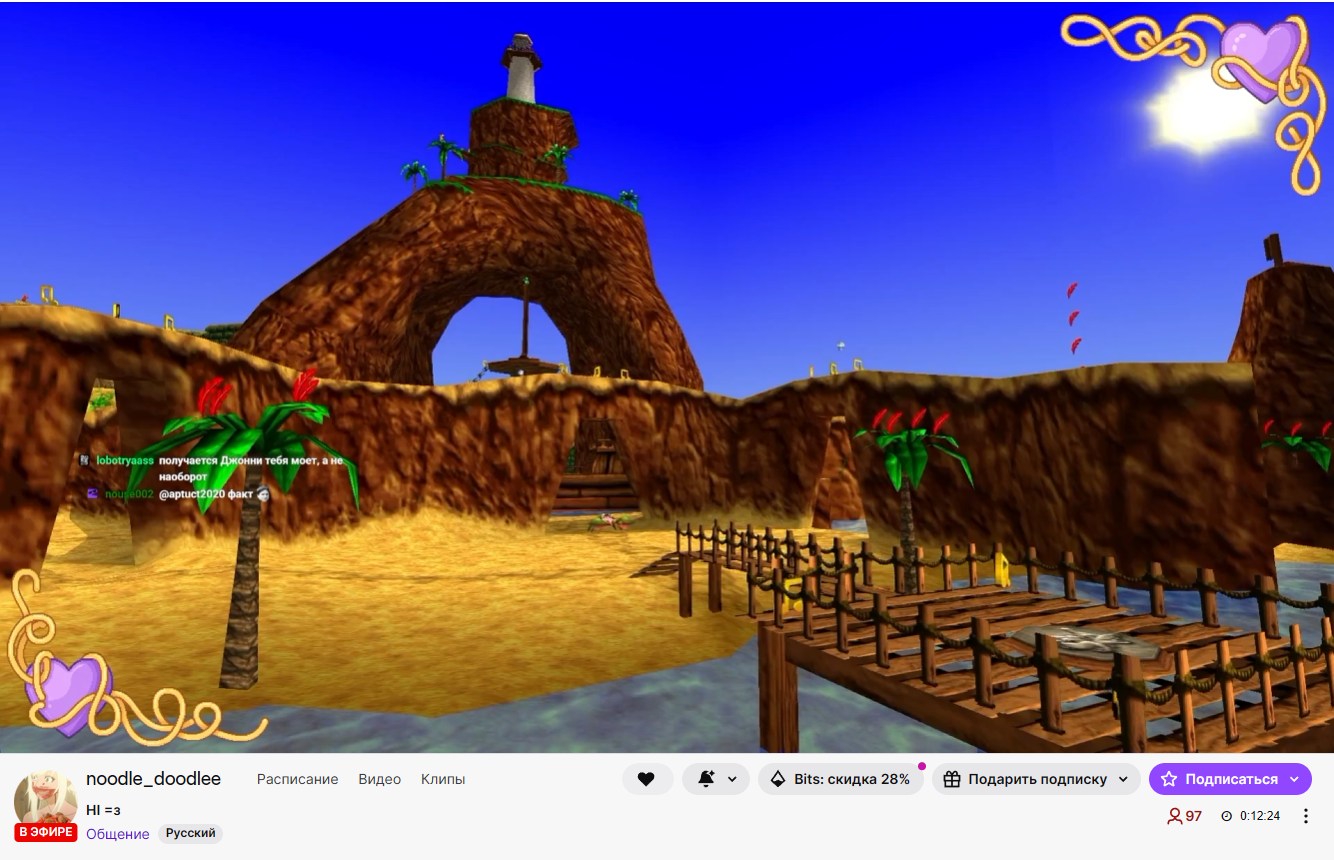This screenshot has height=860, width=1334.
Task: Select the Русский language tag
Action: click(190, 833)
